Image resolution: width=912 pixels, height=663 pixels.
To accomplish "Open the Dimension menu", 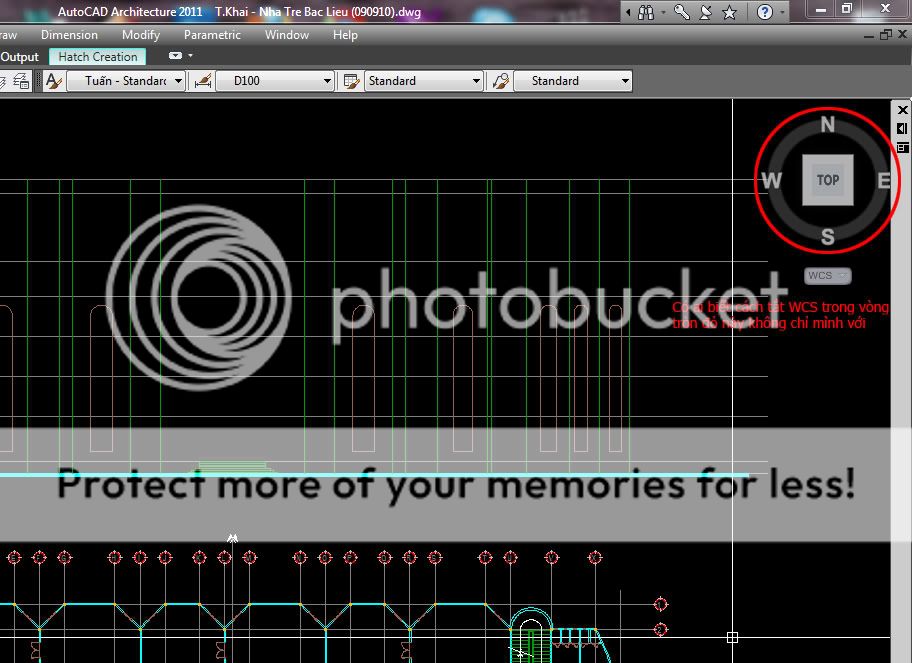I will coord(69,35).
